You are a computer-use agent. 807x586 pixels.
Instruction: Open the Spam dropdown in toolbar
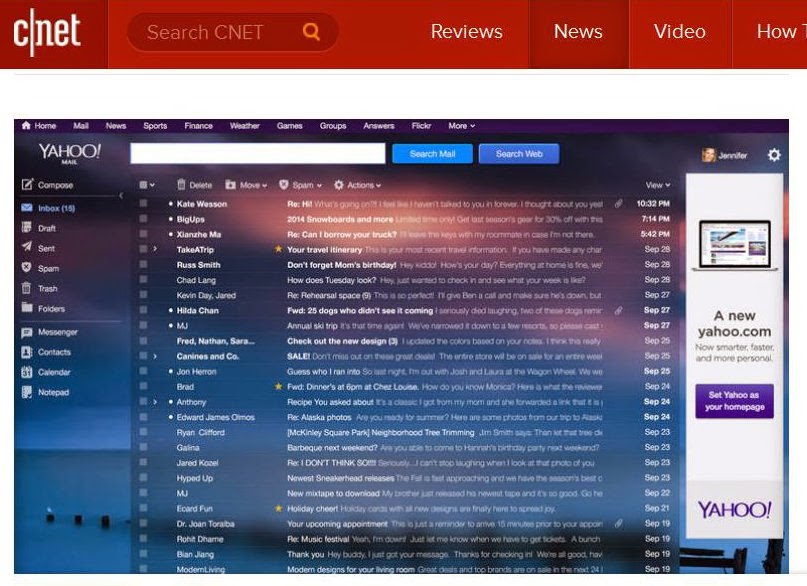(301, 185)
